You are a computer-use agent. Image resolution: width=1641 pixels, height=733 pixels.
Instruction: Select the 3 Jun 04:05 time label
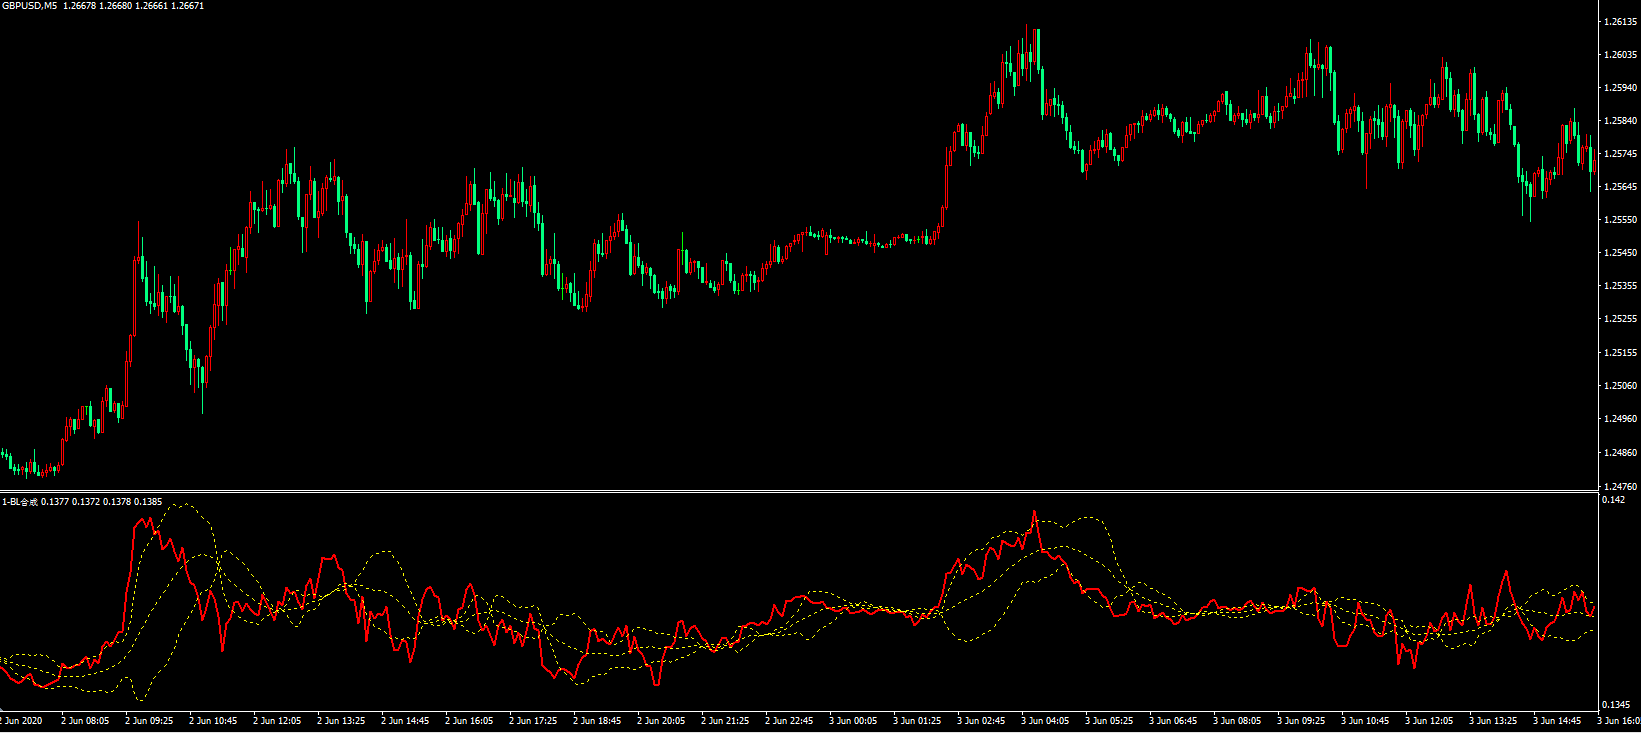pos(1045,721)
